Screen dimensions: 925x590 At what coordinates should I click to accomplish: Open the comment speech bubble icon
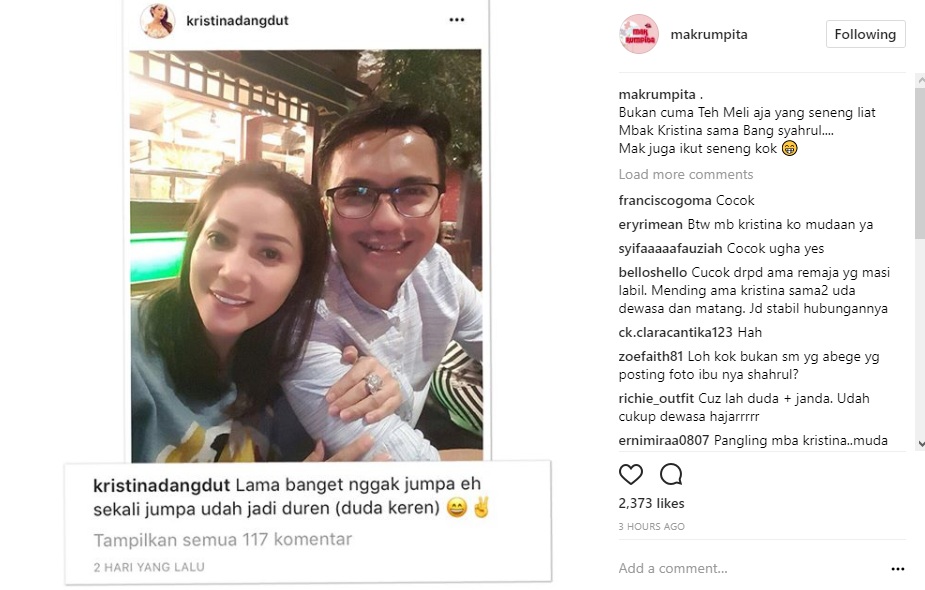tap(671, 474)
